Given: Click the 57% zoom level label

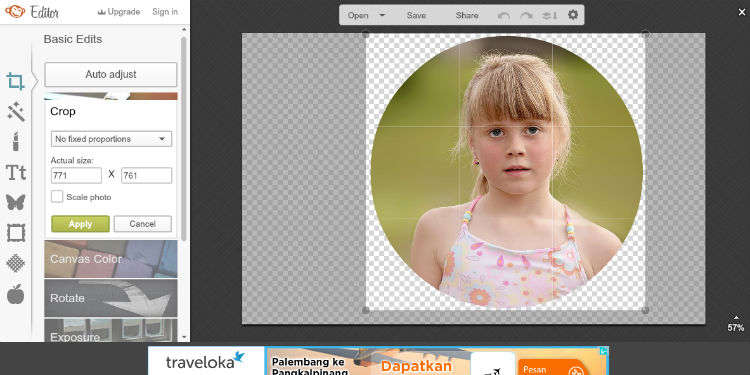Looking at the screenshot, I should (x=736, y=328).
